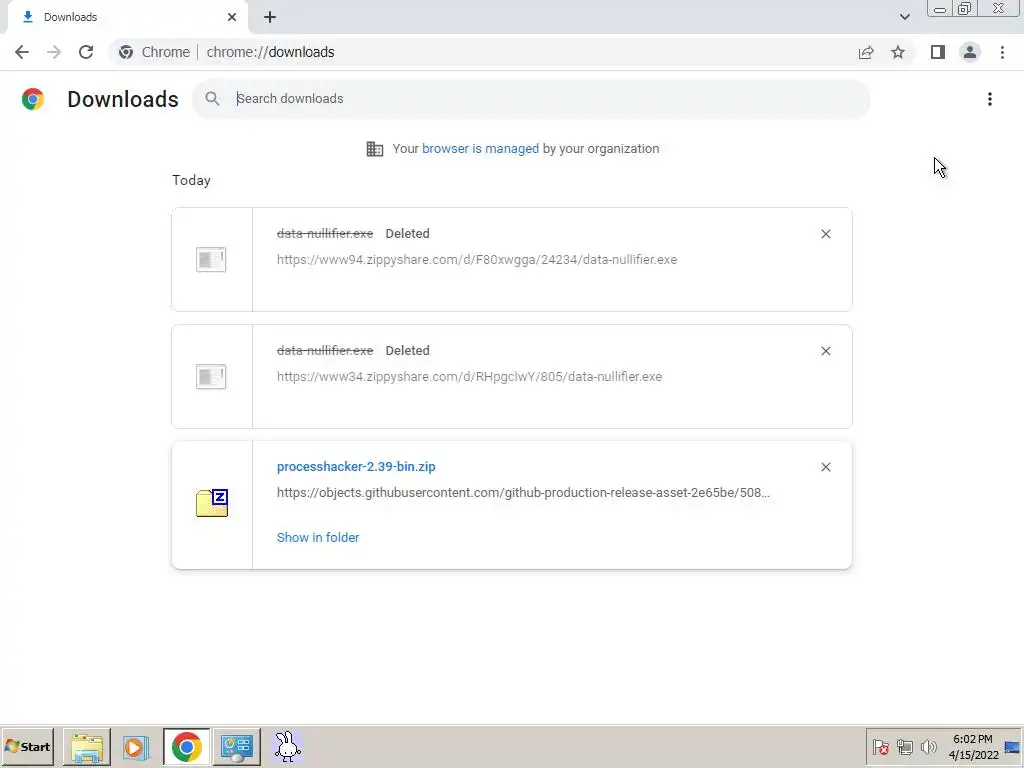Open a new tab with plus button
This screenshot has width=1024, height=768.
click(270, 17)
